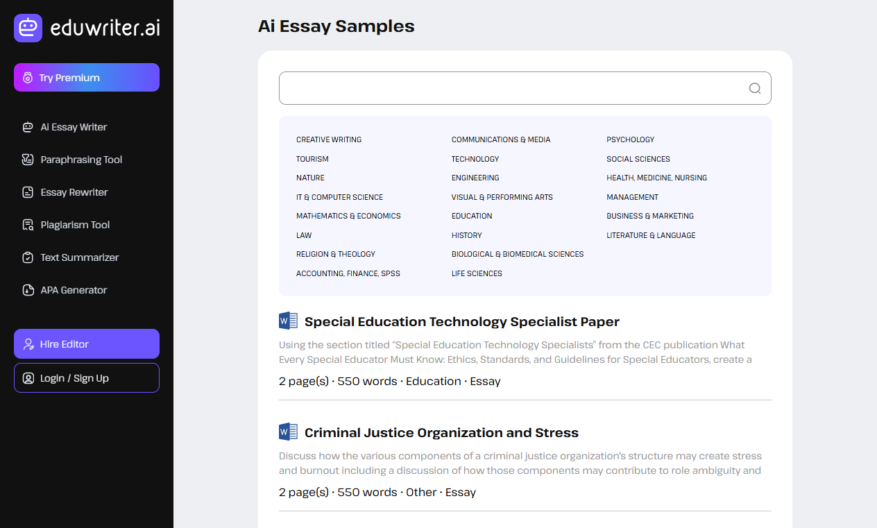Select IT & Computer Science category
This screenshot has height=528, width=877.
click(x=340, y=197)
